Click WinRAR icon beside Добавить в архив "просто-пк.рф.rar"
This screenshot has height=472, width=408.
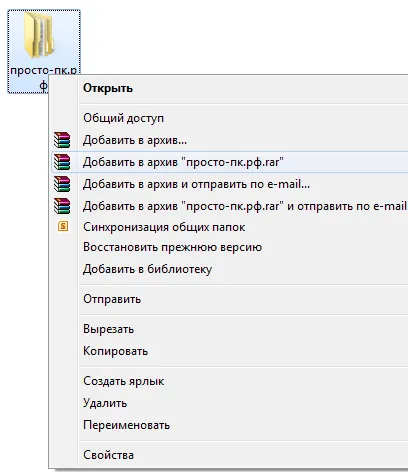(x=62, y=162)
